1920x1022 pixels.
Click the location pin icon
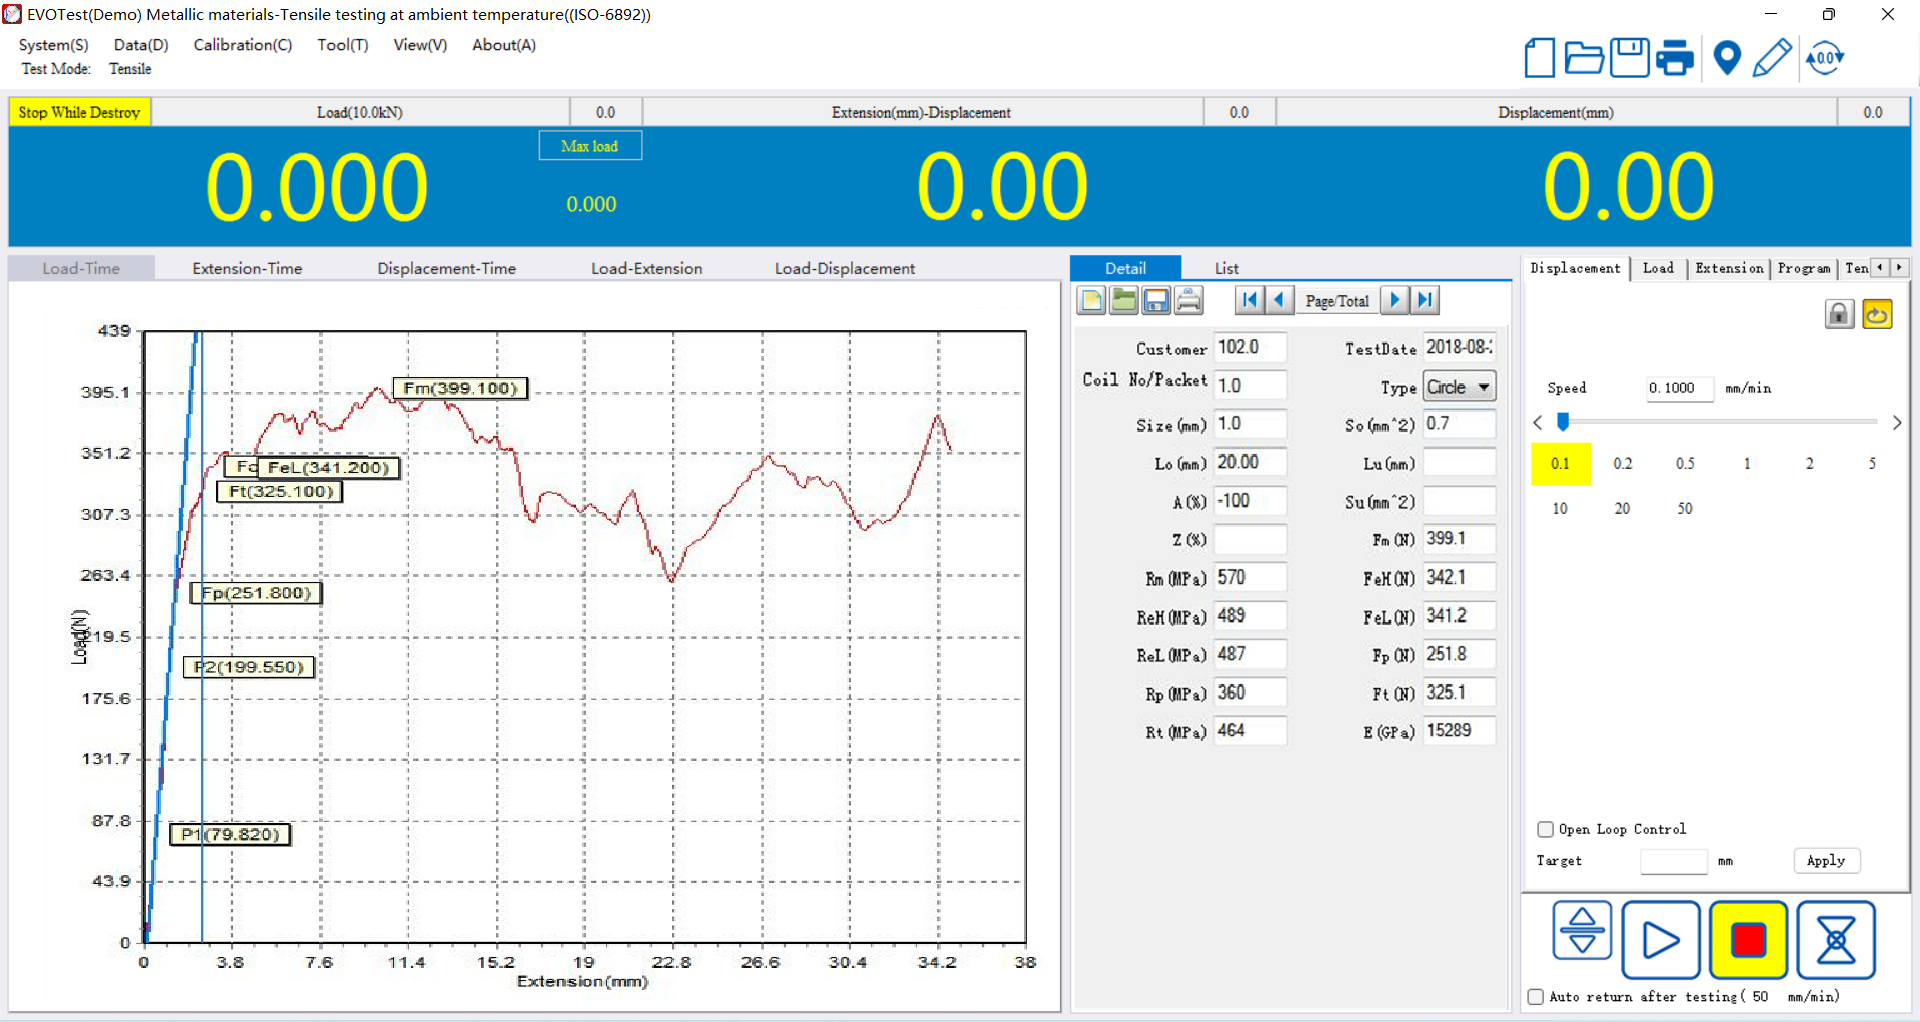point(1727,58)
